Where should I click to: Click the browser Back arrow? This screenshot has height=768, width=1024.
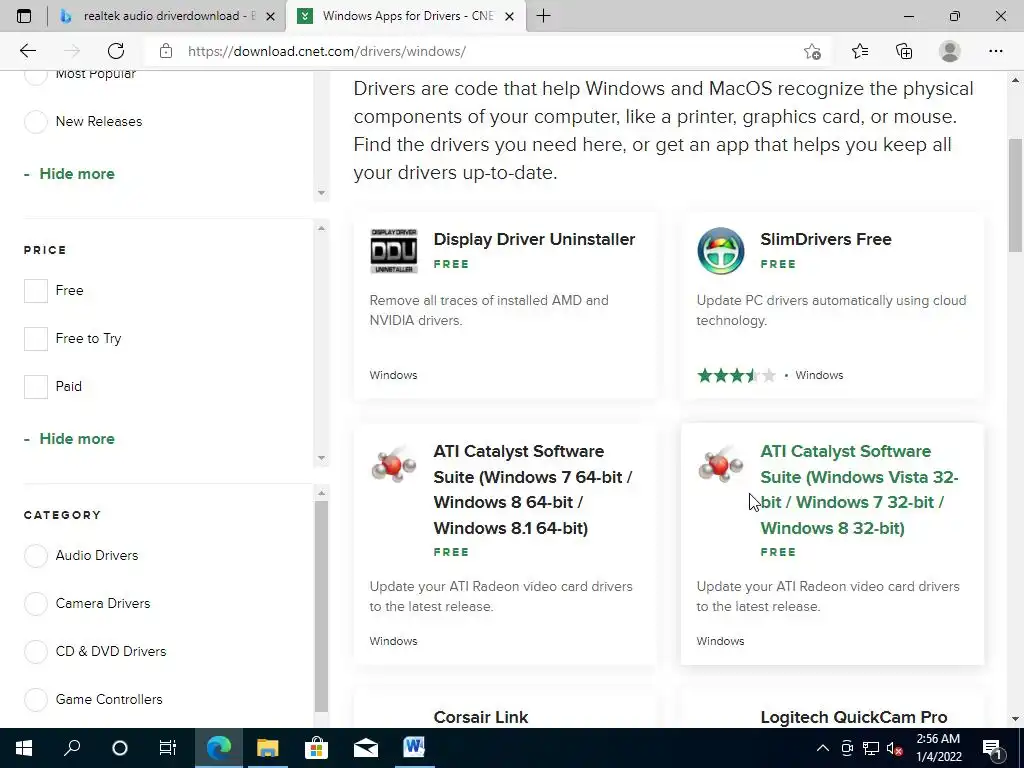click(27, 51)
